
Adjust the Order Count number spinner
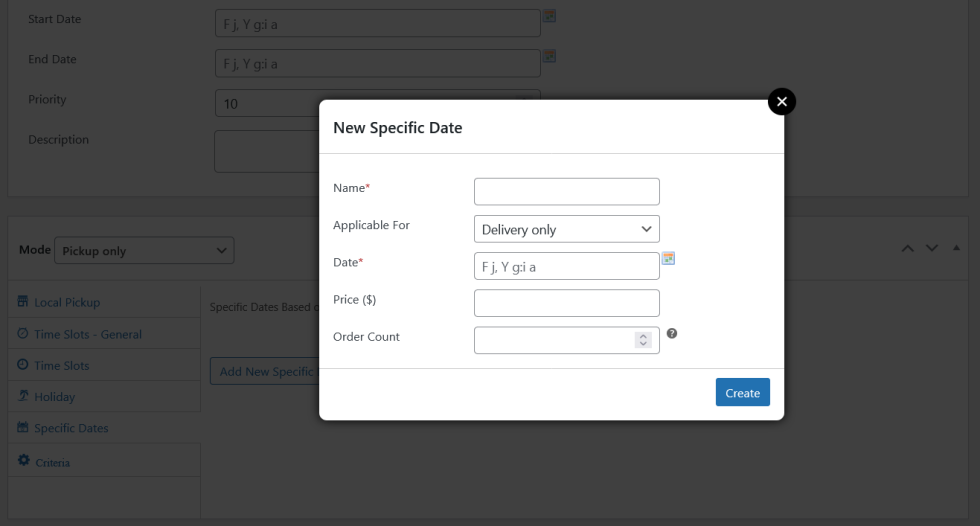643,341
